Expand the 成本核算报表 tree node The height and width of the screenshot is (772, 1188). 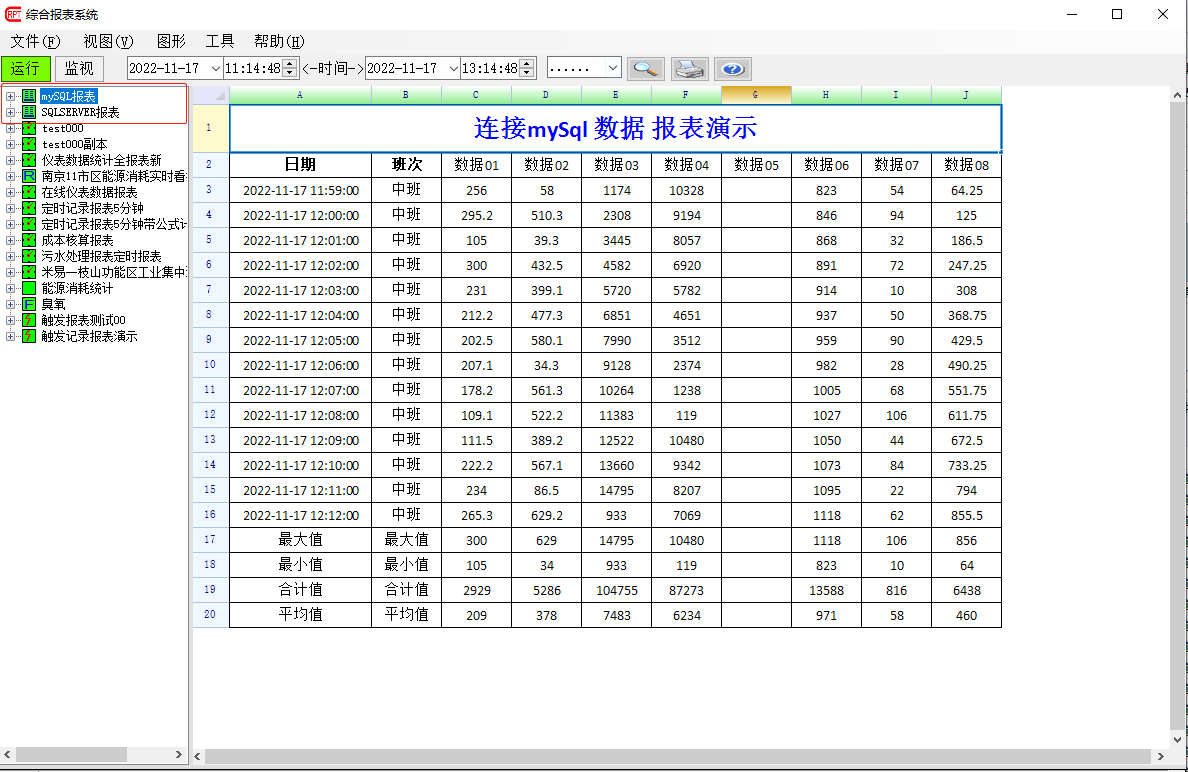(11, 240)
